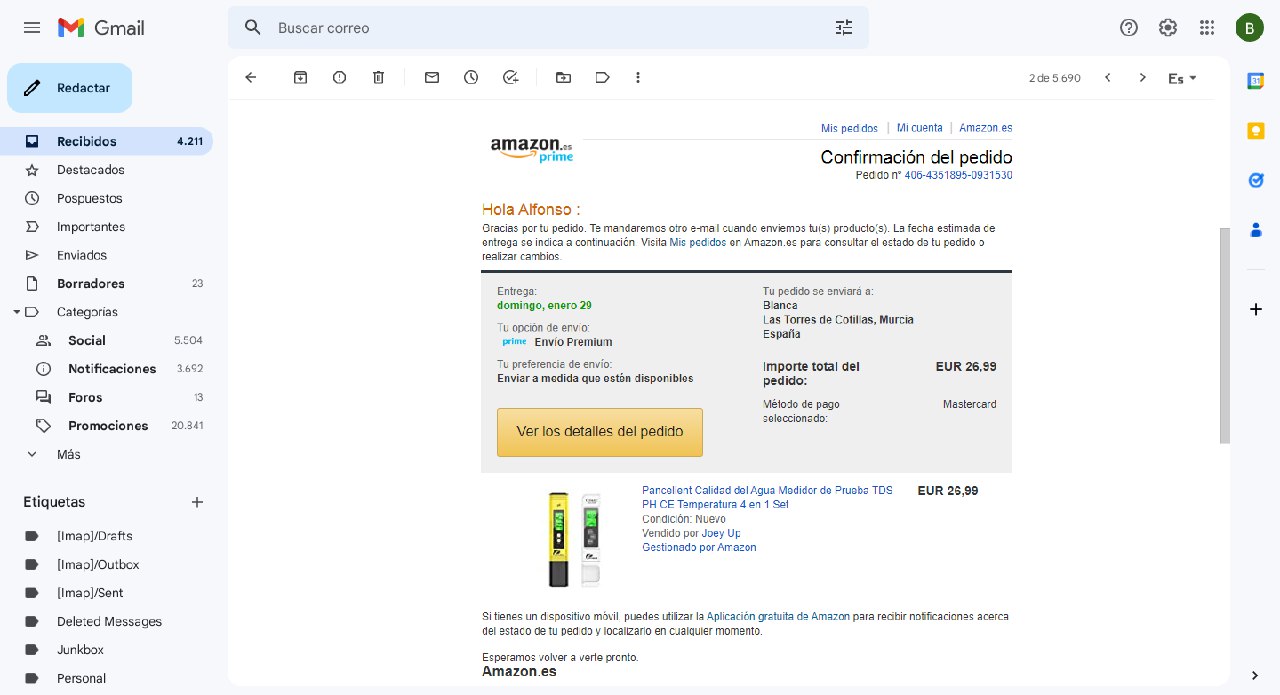Delete the email using the trash icon
Viewport: 1280px width, 695px height.
tap(378, 77)
